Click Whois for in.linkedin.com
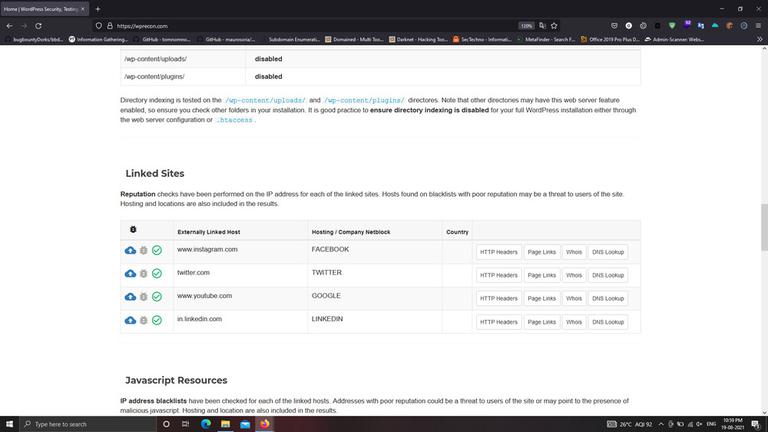 coord(574,322)
